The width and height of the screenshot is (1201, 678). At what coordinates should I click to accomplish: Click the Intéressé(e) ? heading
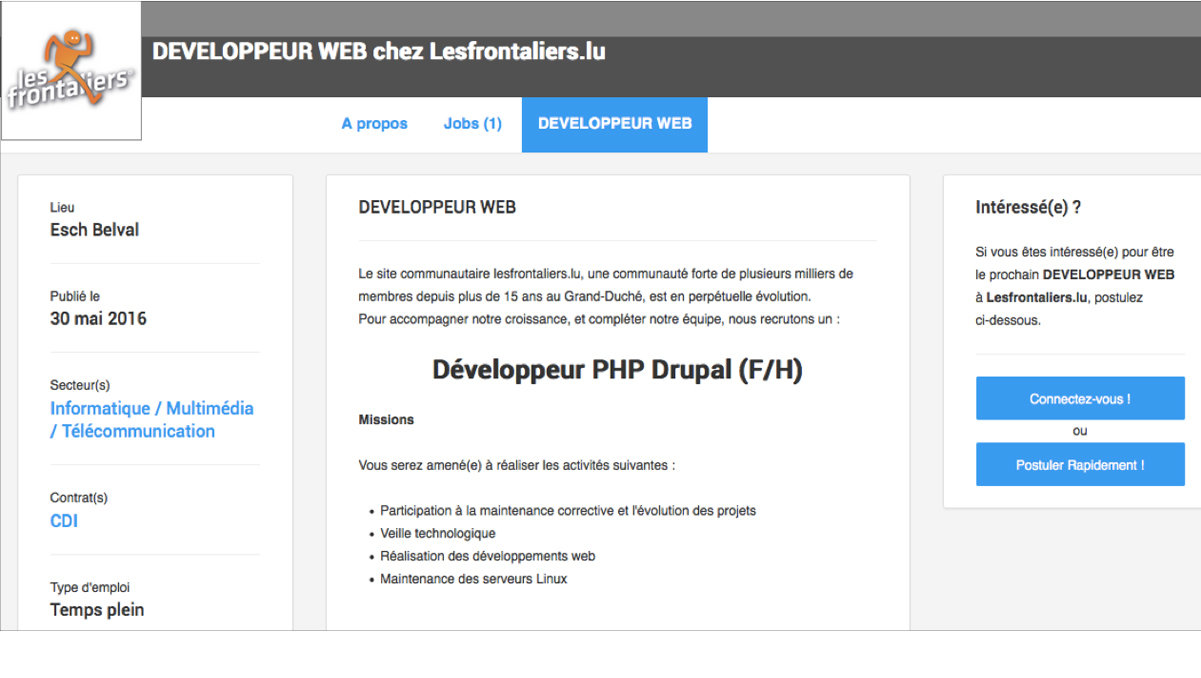(1028, 208)
